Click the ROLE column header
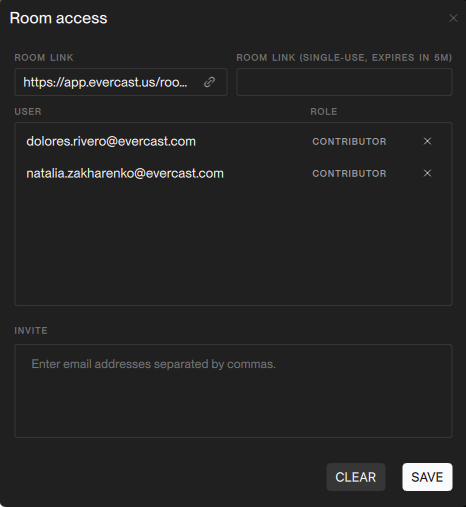This screenshot has height=507, width=466. tap(324, 112)
